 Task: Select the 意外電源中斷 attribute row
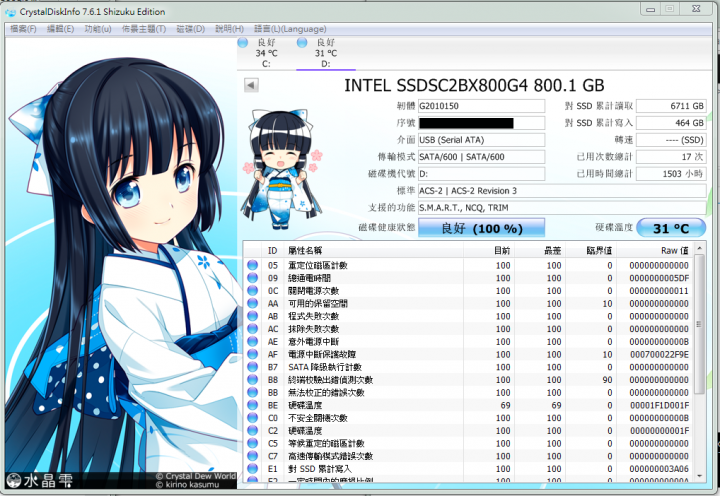[468, 341]
